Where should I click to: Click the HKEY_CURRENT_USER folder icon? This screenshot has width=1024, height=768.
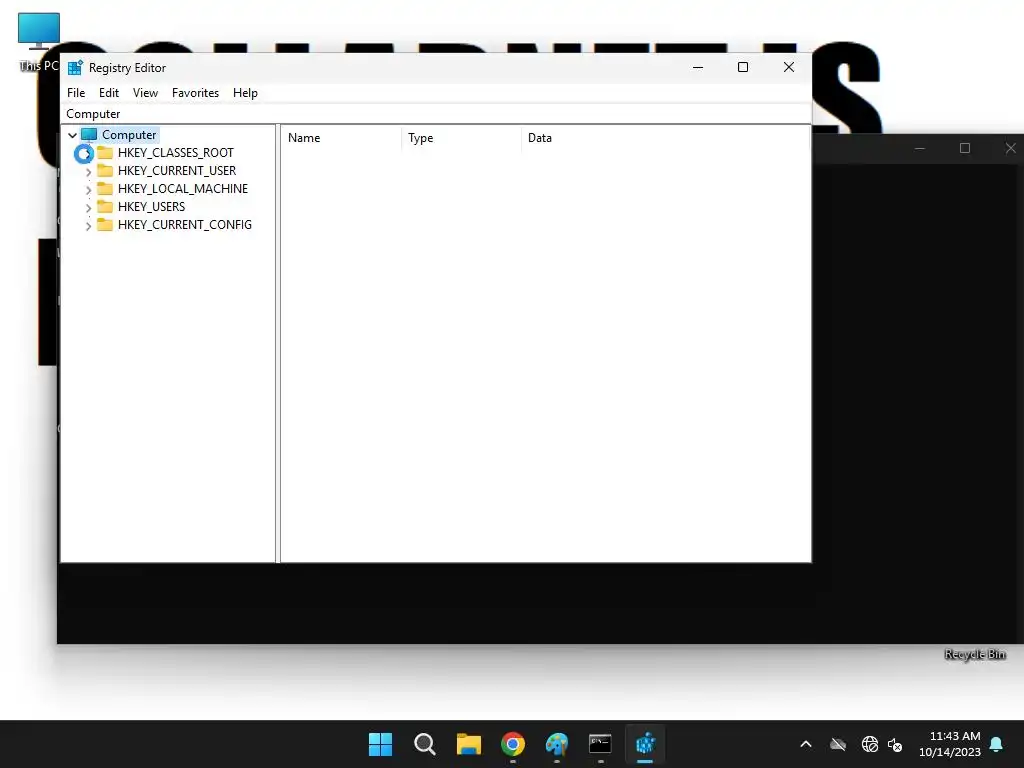pos(105,170)
